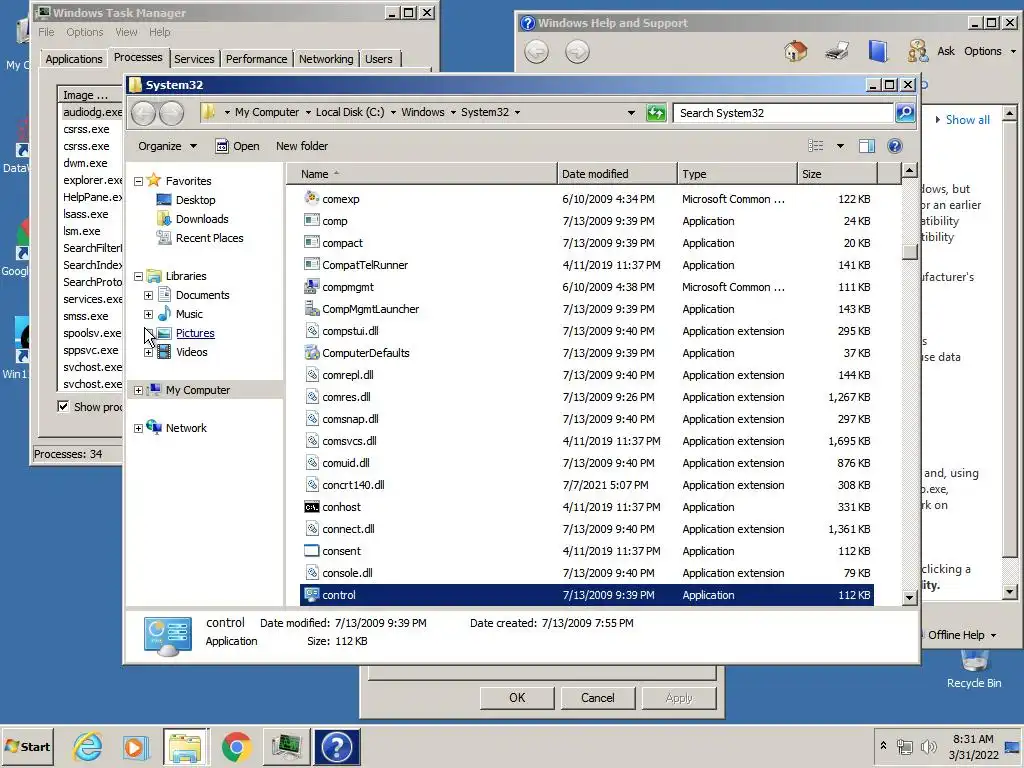Viewport: 1024px width, 768px height.
Task: Select Pictures in the navigation pane
Action: coord(195,333)
